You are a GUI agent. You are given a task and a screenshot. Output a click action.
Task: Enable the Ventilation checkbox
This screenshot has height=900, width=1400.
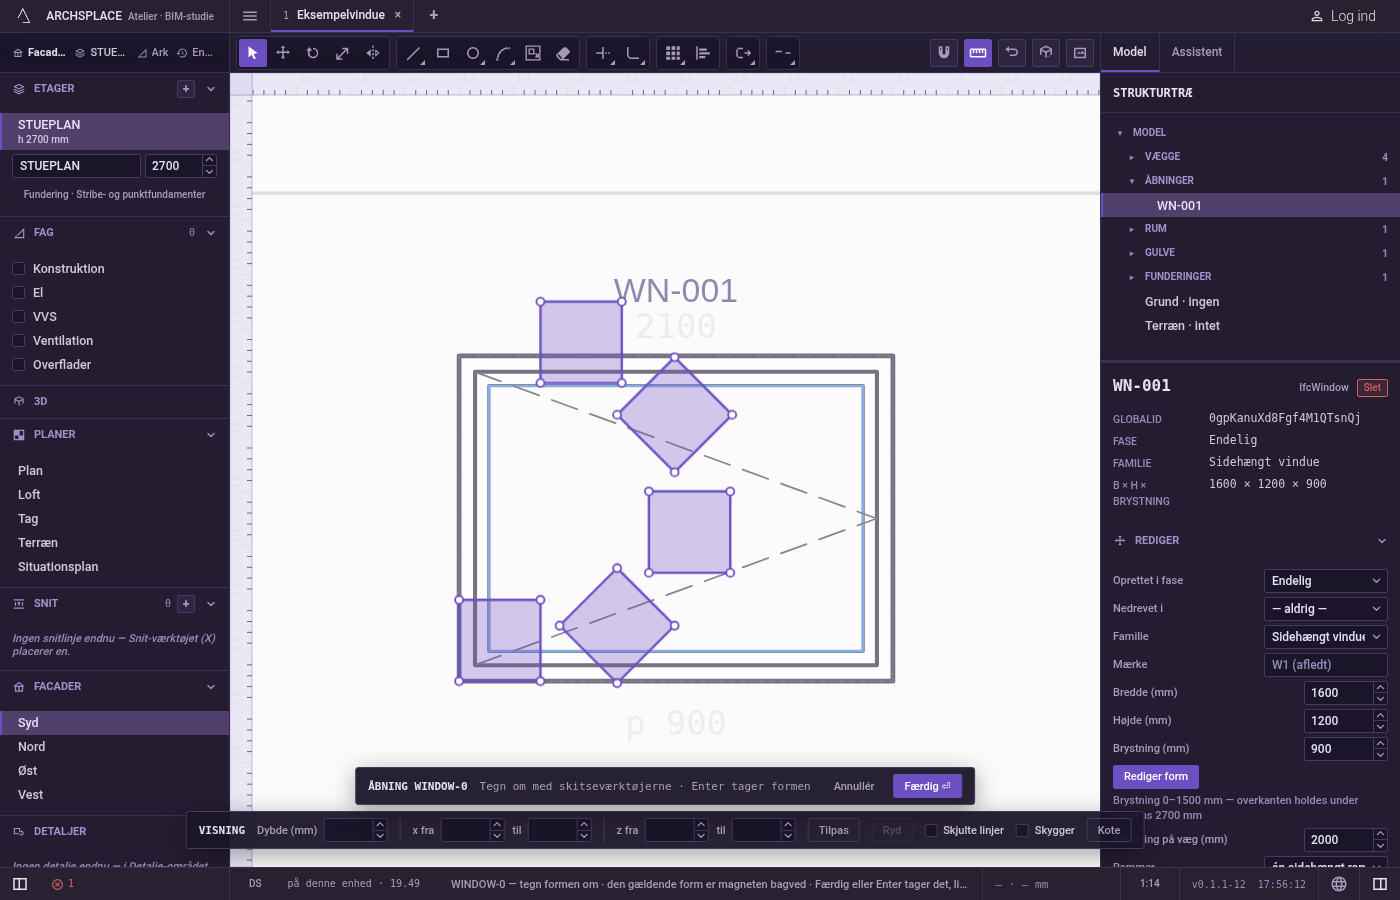[x=18, y=340]
